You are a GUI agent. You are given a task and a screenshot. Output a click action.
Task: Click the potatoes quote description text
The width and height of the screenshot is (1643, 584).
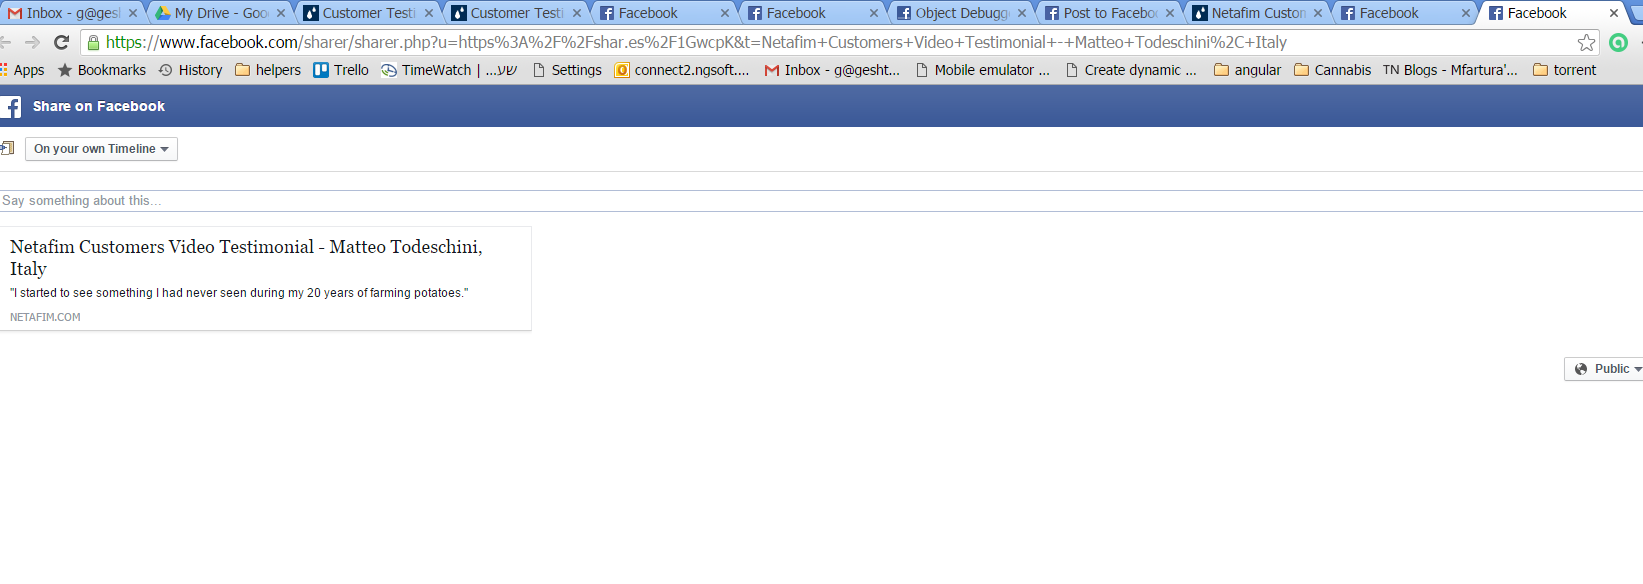coord(239,293)
